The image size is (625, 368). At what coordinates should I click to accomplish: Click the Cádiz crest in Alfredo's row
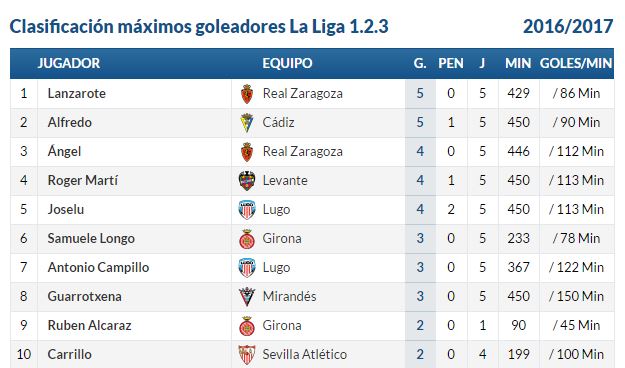(247, 123)
